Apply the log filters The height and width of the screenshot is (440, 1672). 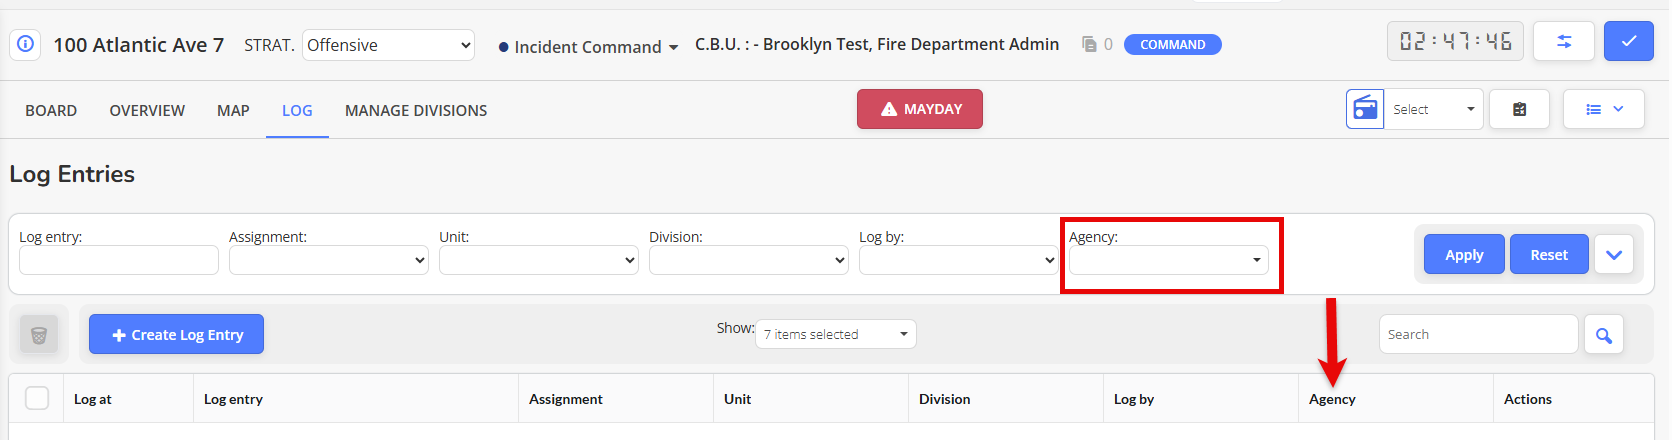[1464, 255]
